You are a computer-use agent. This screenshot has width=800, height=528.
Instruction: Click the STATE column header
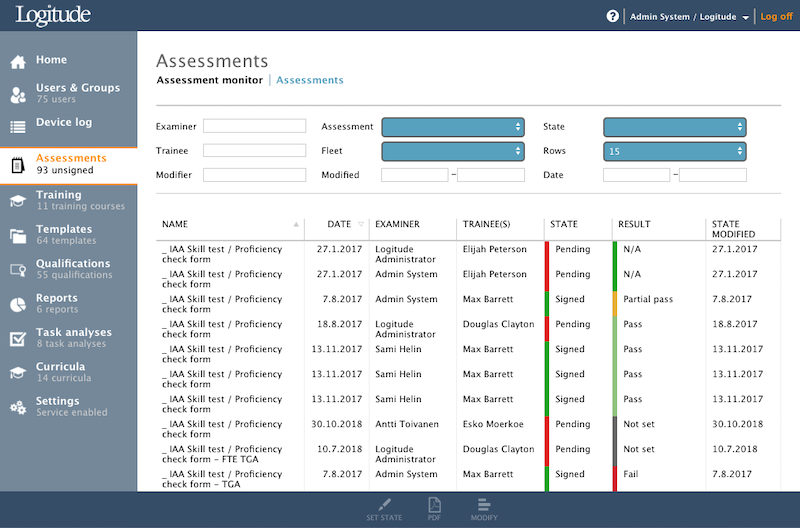pyautogui.click(x=564, y=224)
